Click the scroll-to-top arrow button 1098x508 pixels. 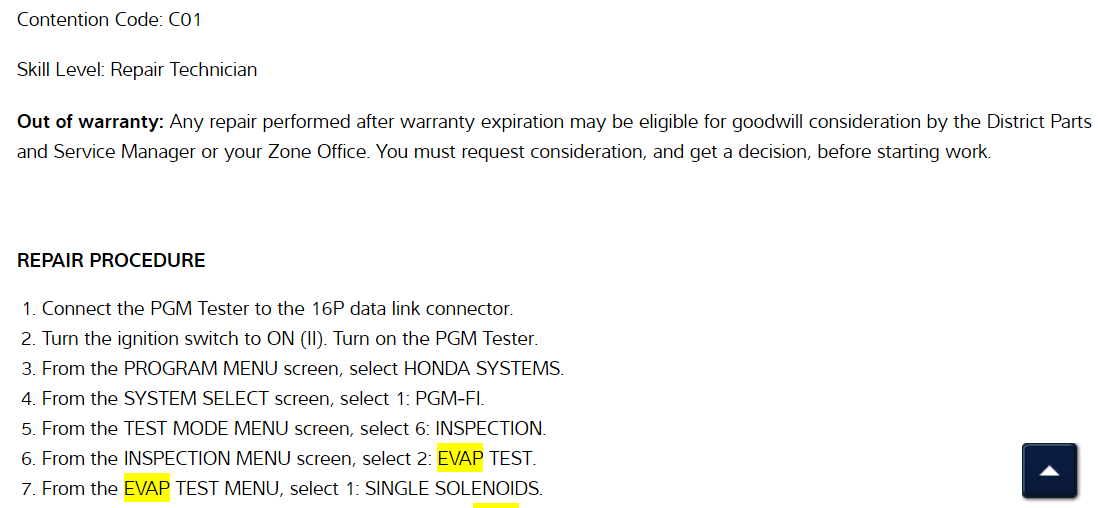[x=1049, y=470]
